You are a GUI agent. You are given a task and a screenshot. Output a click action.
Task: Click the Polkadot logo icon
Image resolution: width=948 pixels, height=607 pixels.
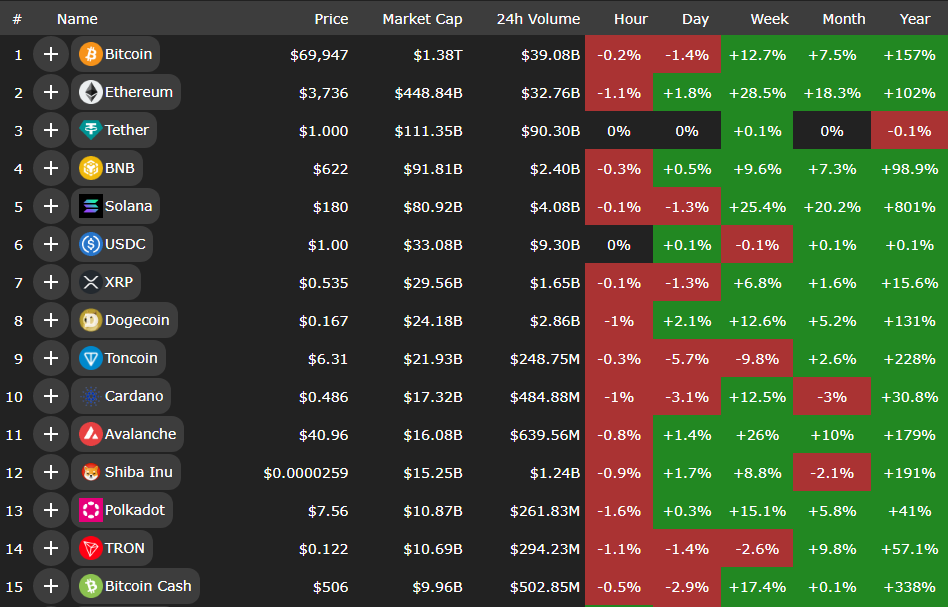click(x=91, y=510)
